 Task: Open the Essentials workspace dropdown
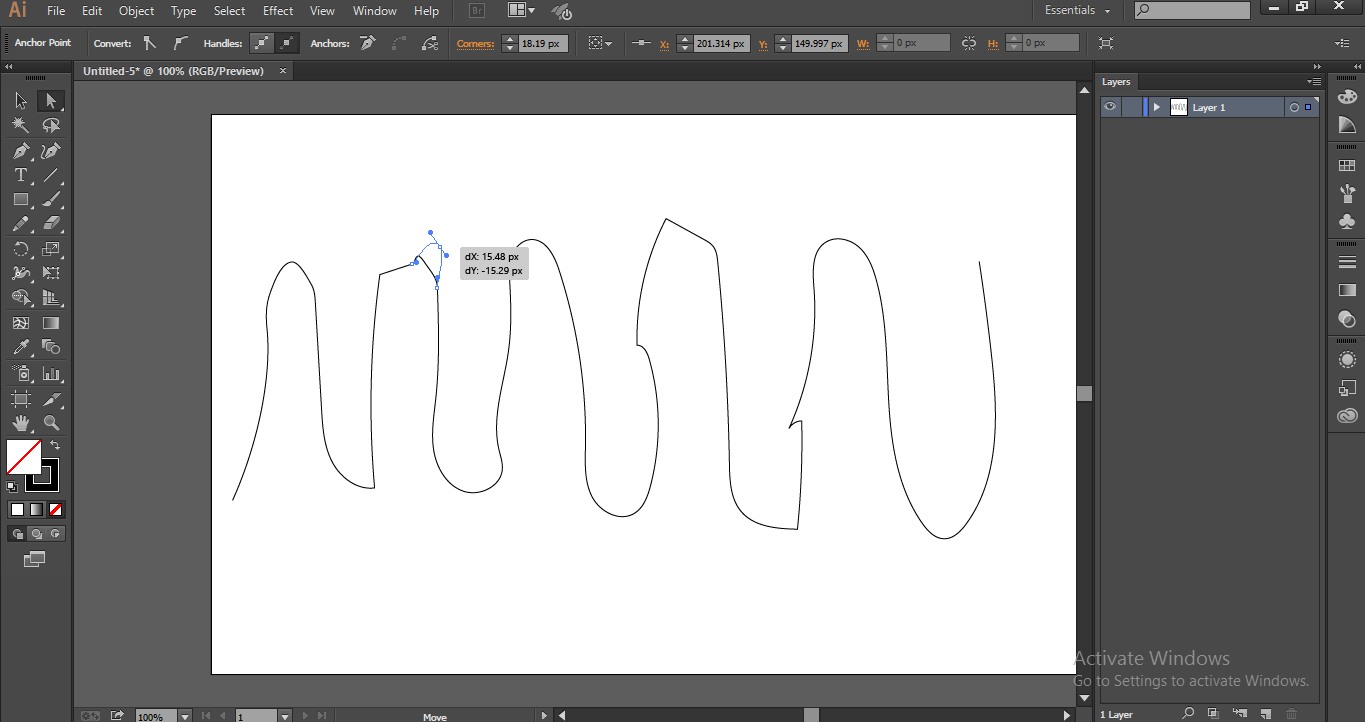coord(1077,10)
